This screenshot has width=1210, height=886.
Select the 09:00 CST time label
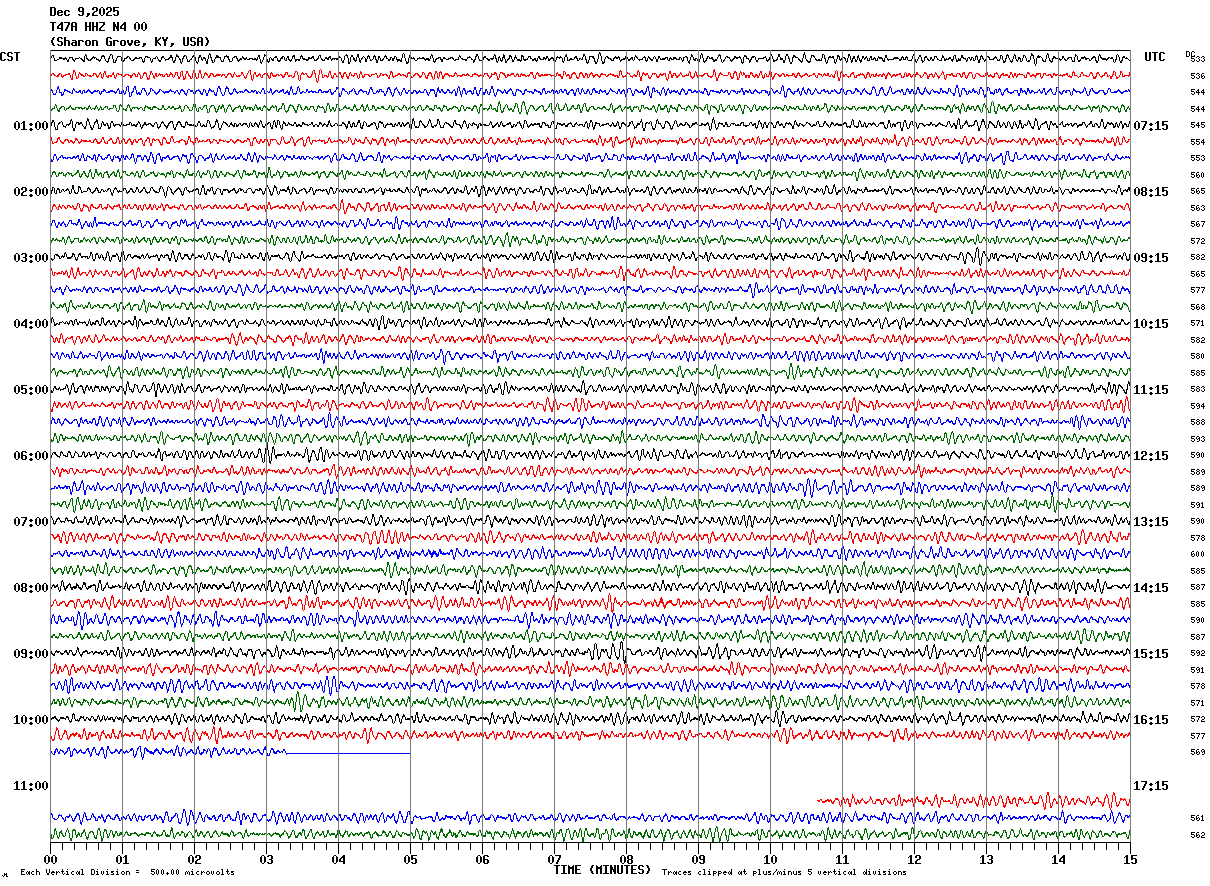[31, 654]
